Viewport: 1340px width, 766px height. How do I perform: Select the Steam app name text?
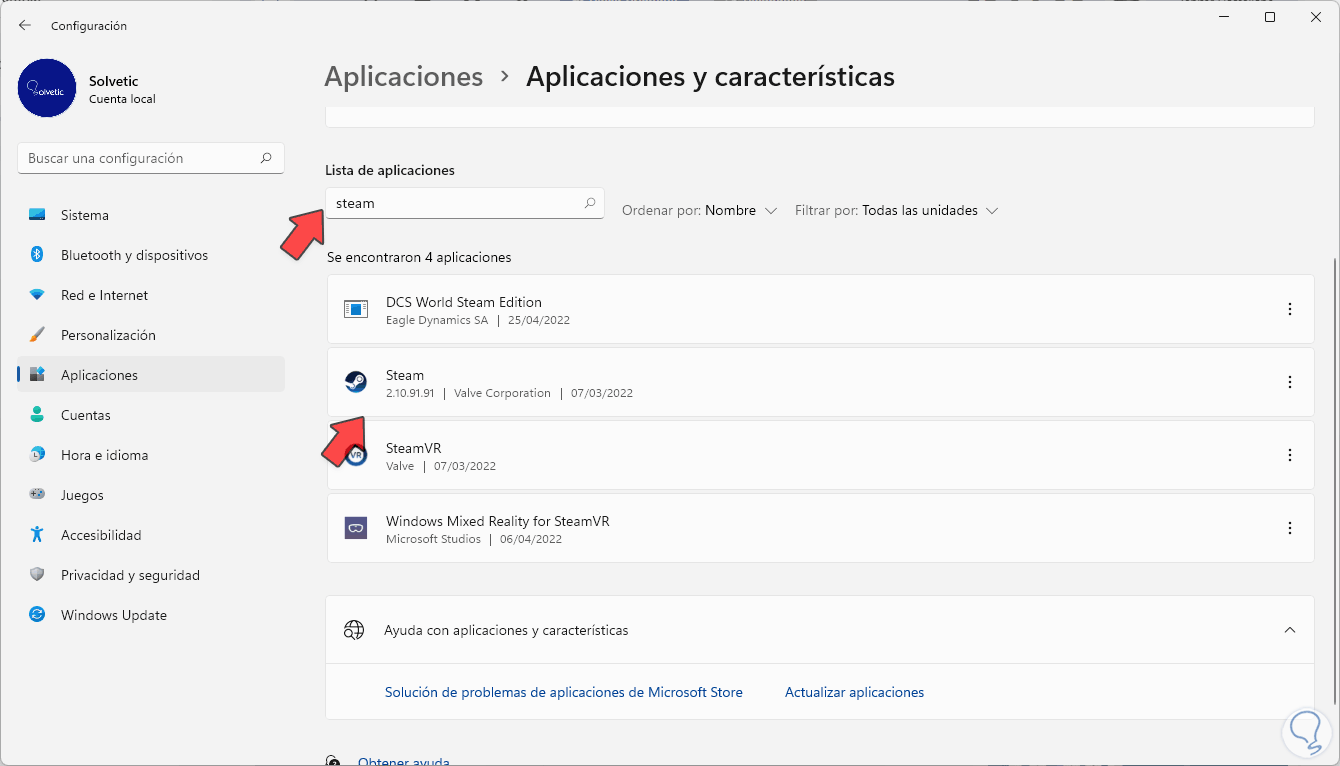pos(405,375)
